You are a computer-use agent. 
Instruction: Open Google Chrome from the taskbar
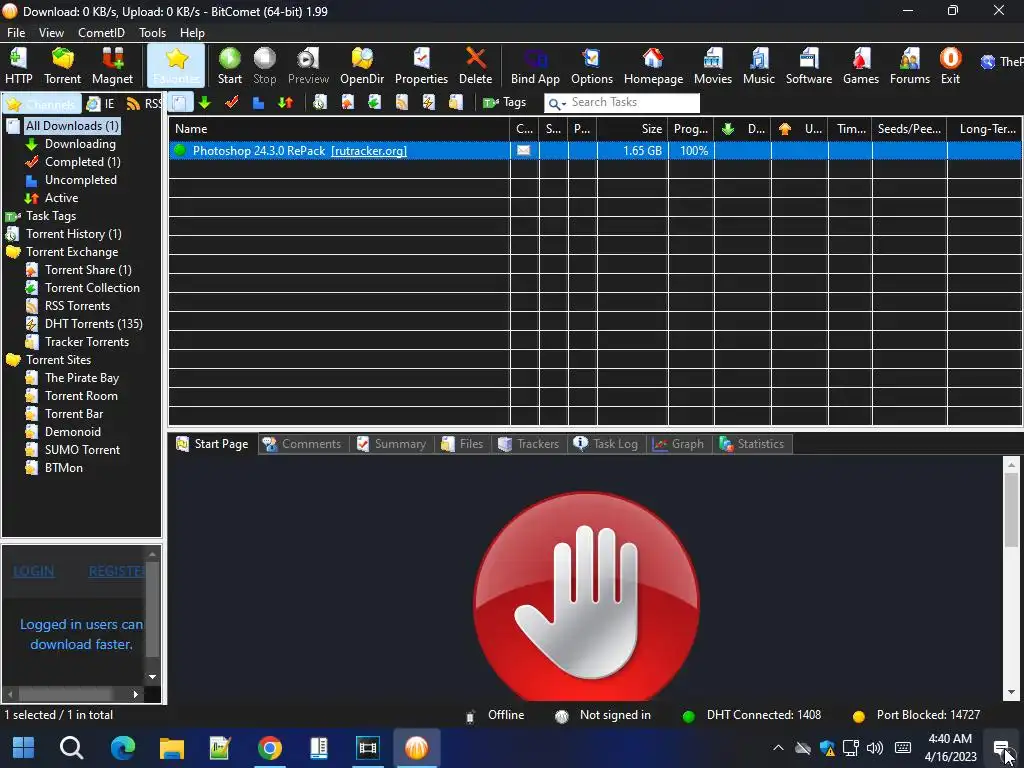[269, 748]
